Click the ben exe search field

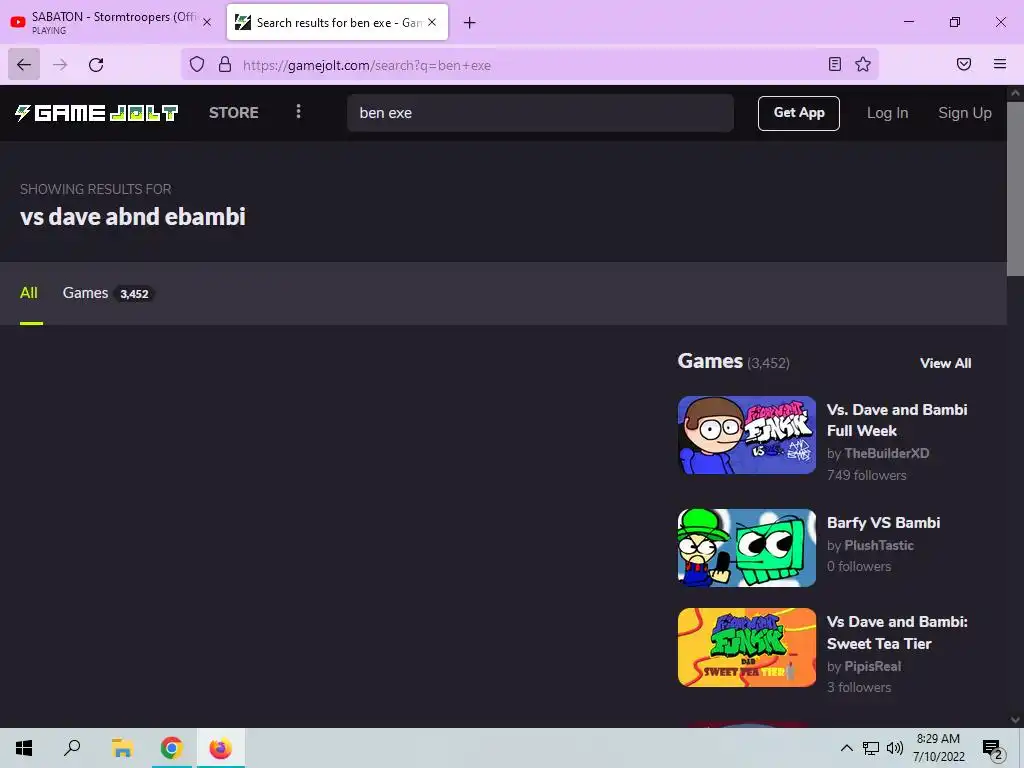540,113
